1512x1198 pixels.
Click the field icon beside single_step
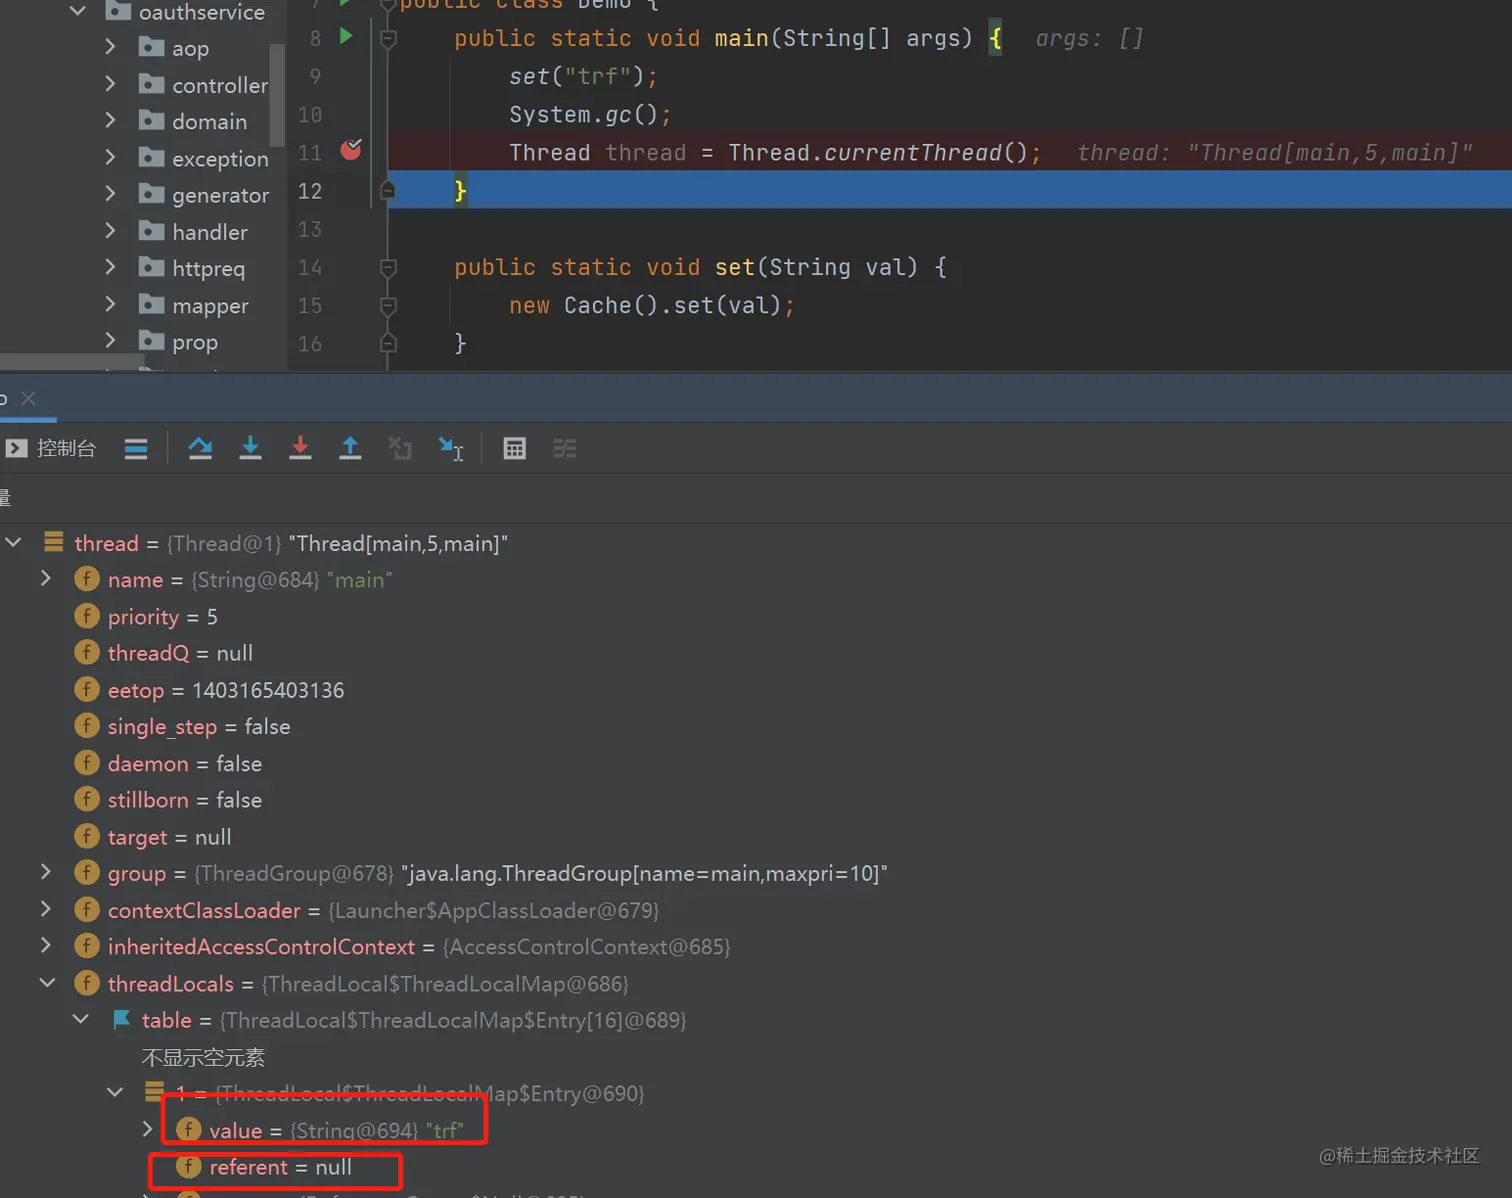coord(87,726)
